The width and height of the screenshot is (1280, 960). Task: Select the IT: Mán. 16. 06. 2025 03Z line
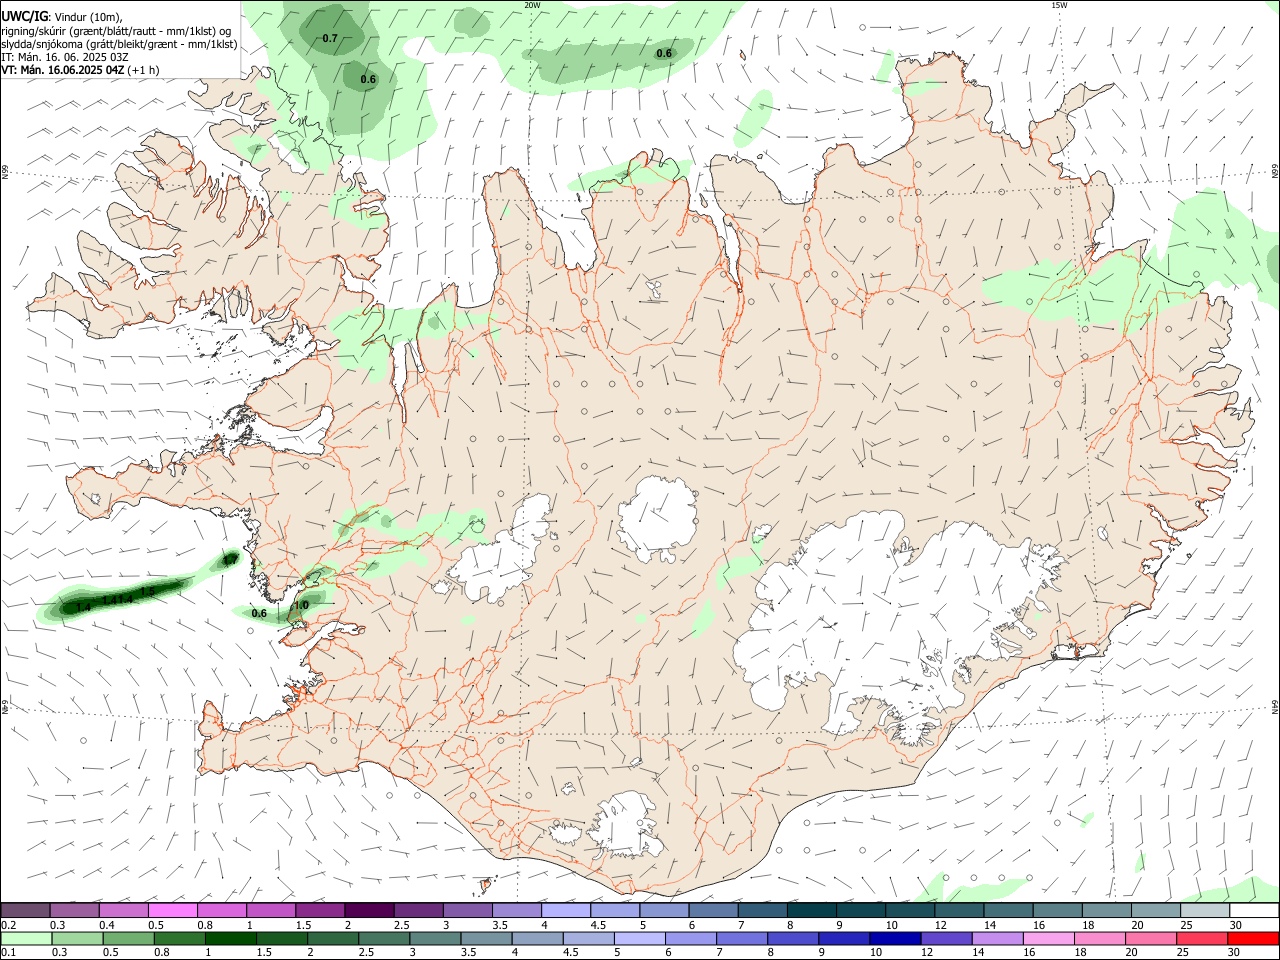pyautogui.click(x=64, y=57)
